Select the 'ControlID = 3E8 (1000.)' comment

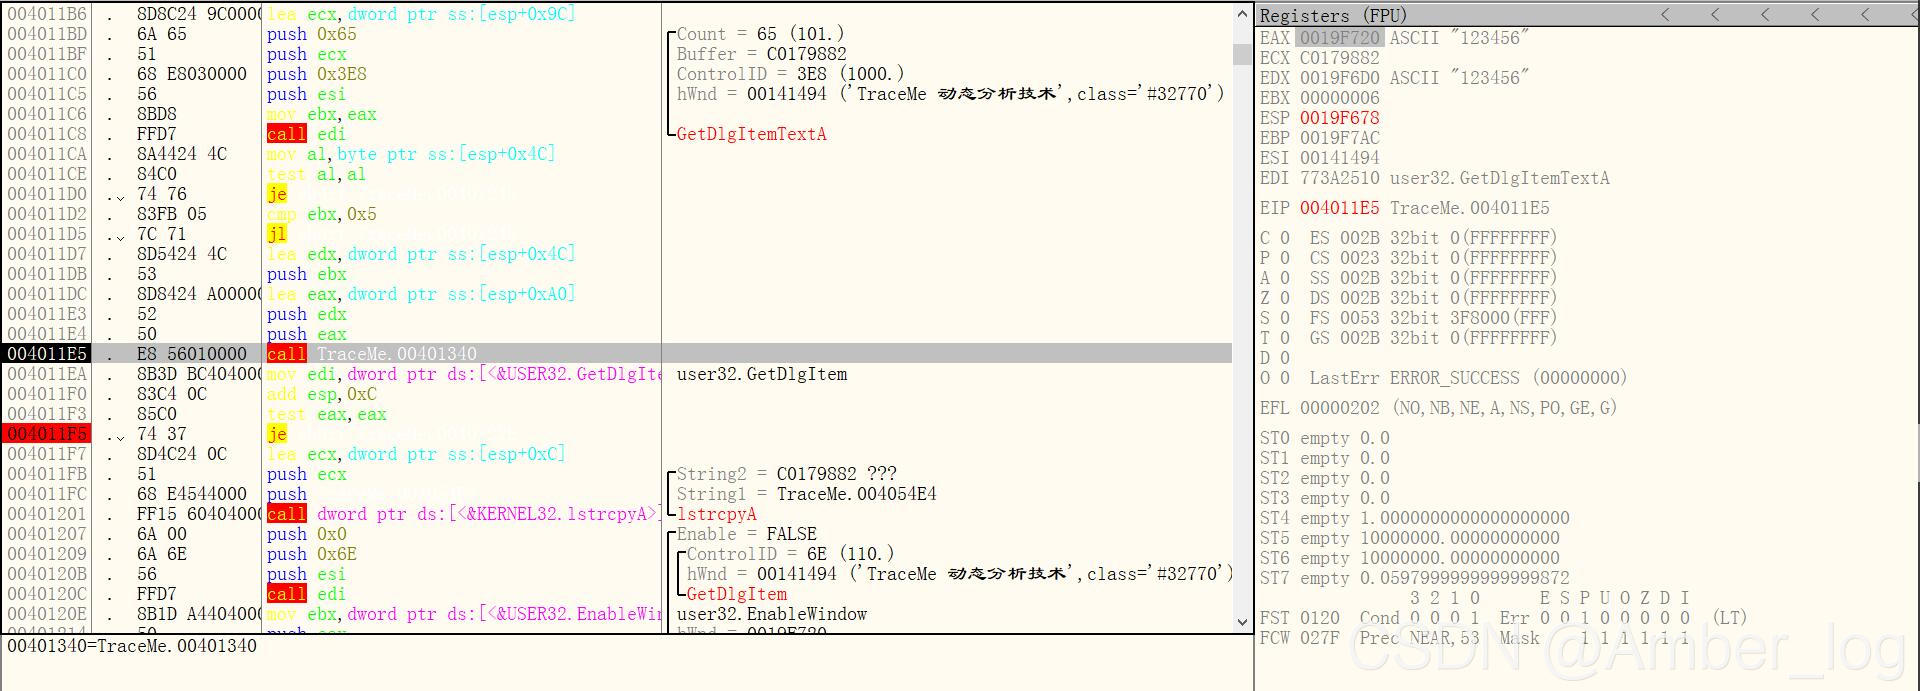790,74
